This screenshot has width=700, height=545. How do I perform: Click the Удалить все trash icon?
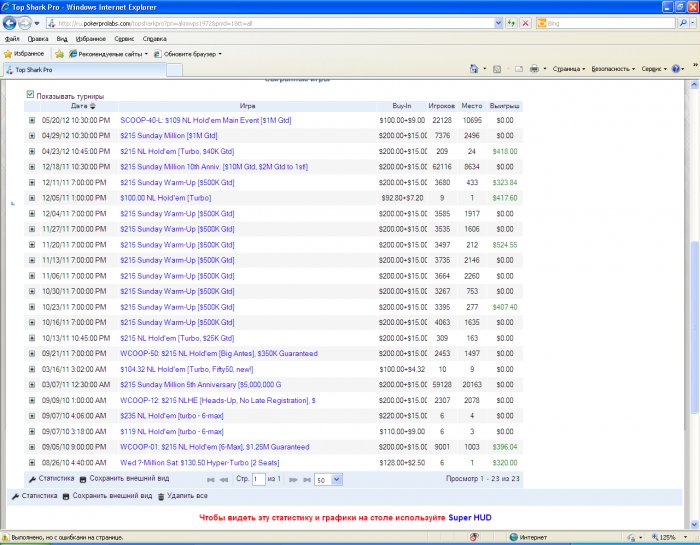pyautogui.click(x=161, y=496)
